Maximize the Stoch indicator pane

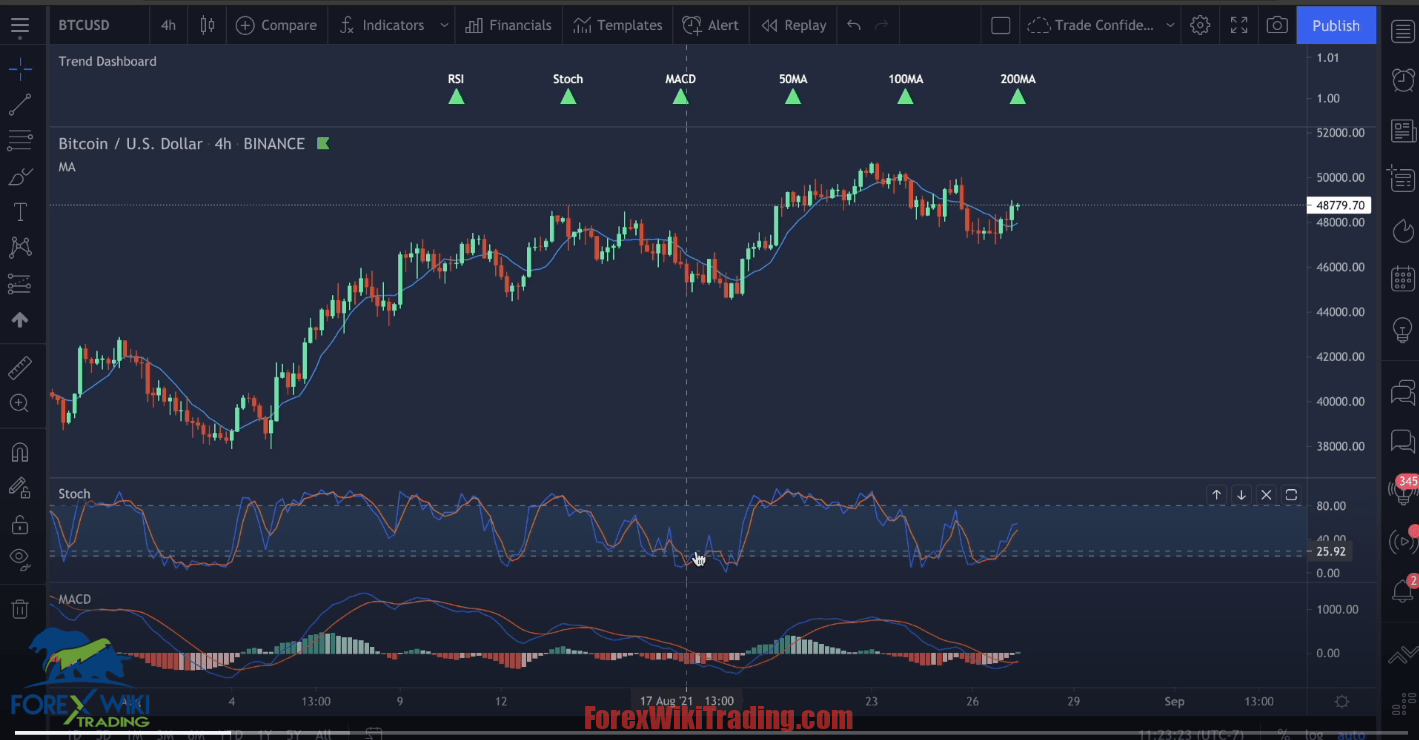[x=1291, y=494]
